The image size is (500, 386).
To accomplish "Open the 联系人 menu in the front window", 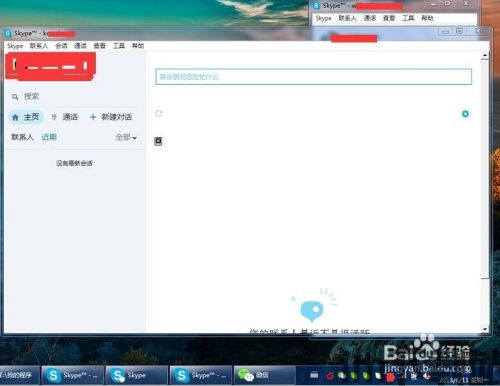I will [39, 46].
